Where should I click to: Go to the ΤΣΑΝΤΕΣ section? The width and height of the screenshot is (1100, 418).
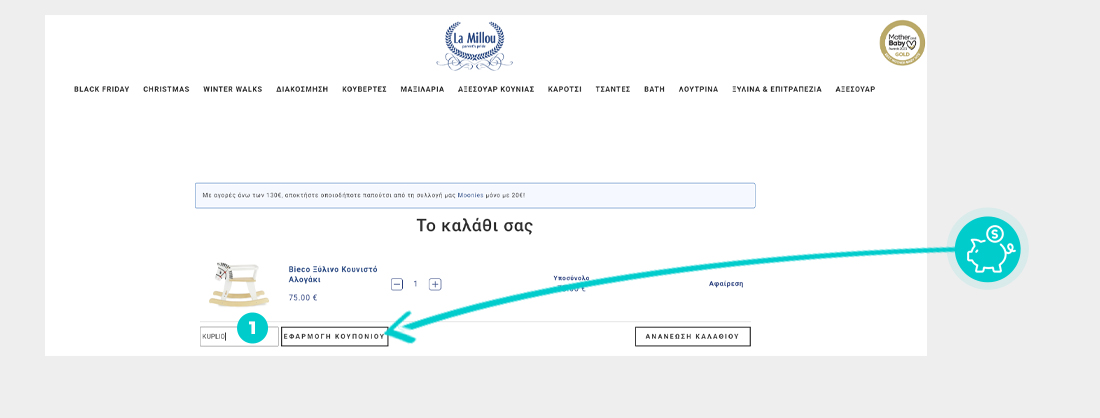point(613,89)
